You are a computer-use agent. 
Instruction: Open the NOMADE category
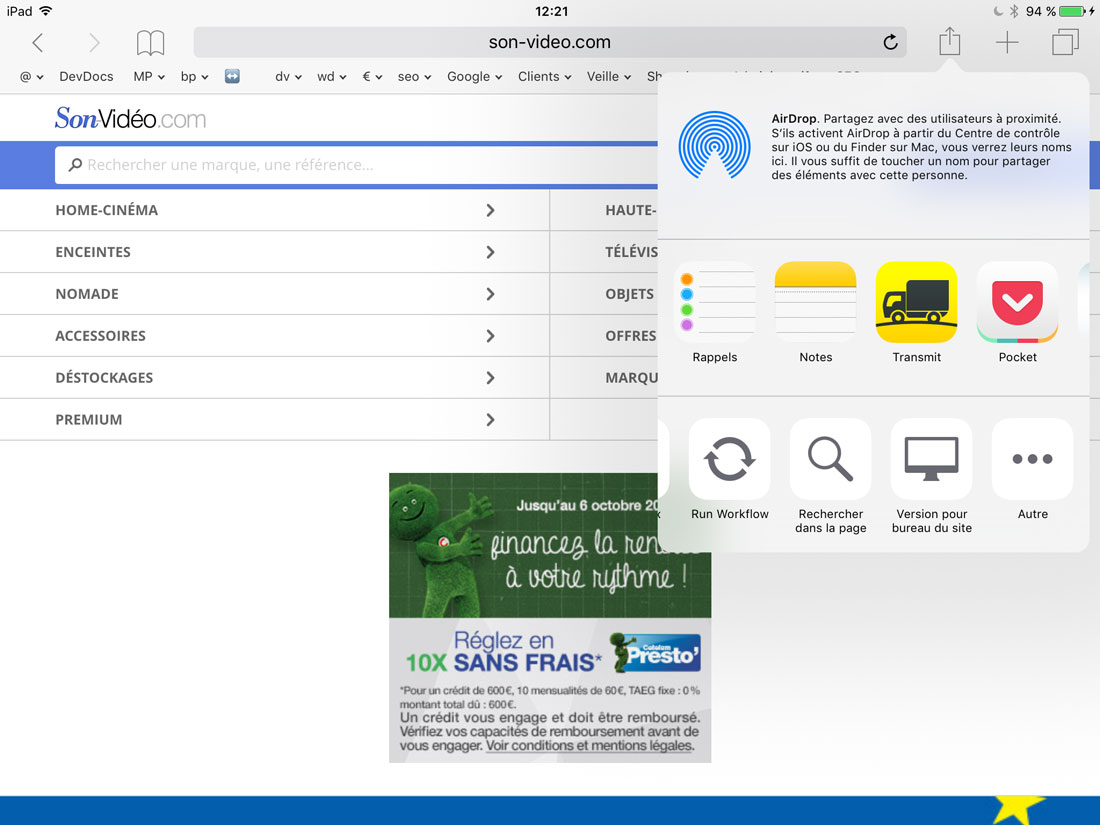pyautogui.click(x=275, y=294)
